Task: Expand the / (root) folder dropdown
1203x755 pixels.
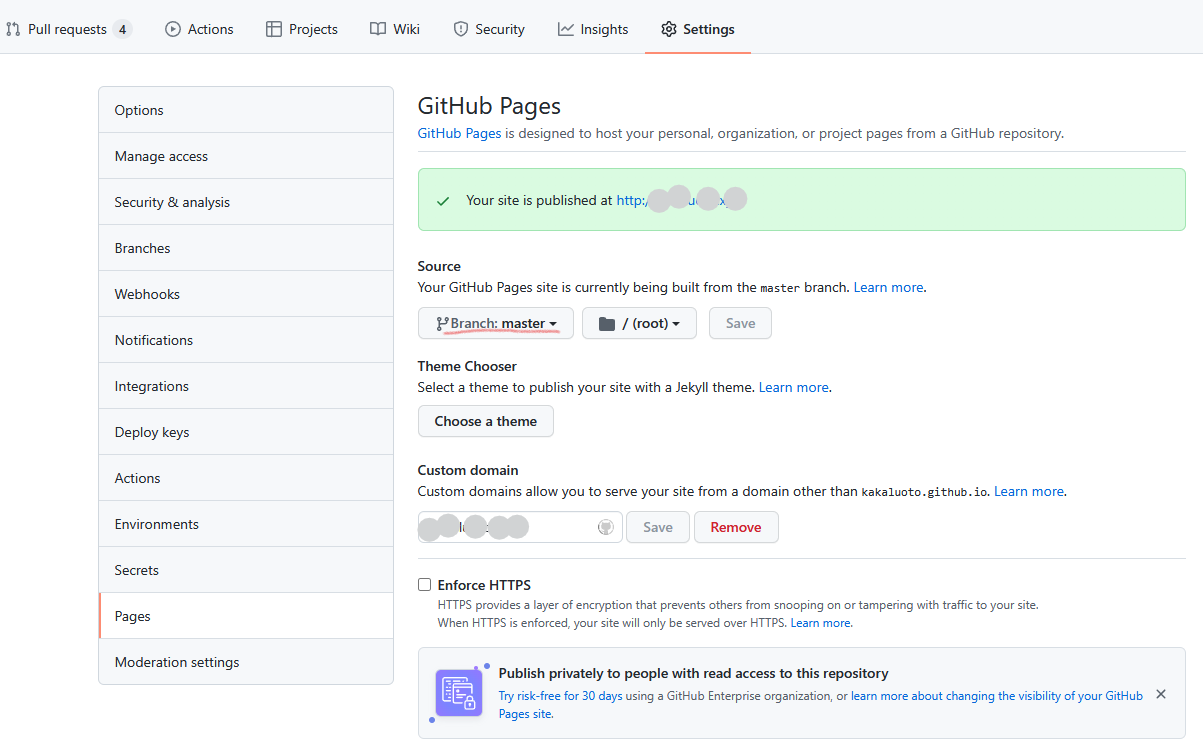Action: (639, 323)
